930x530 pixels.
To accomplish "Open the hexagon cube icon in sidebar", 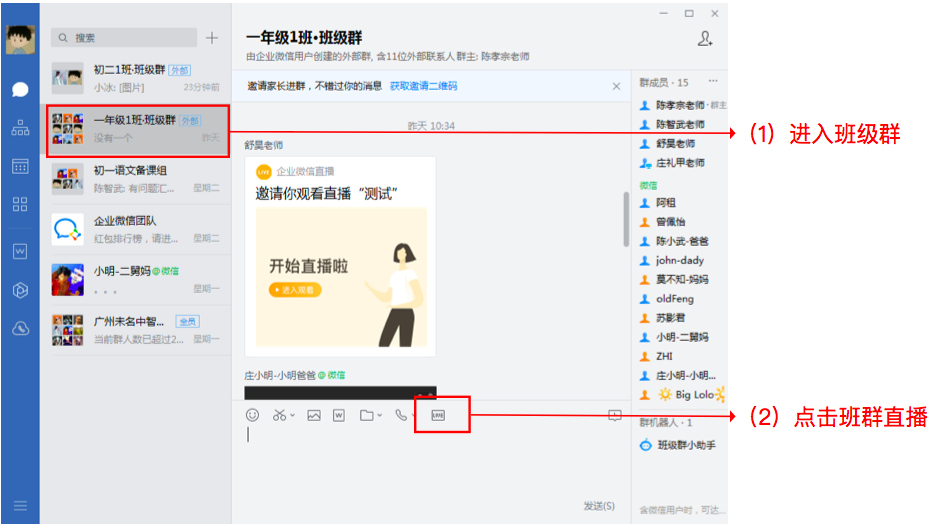I will tap(20, 290).
